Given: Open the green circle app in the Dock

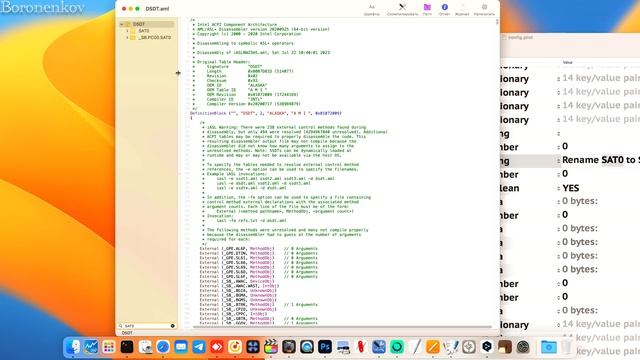Looking at the screenshot, I should (x=396, y=347).
